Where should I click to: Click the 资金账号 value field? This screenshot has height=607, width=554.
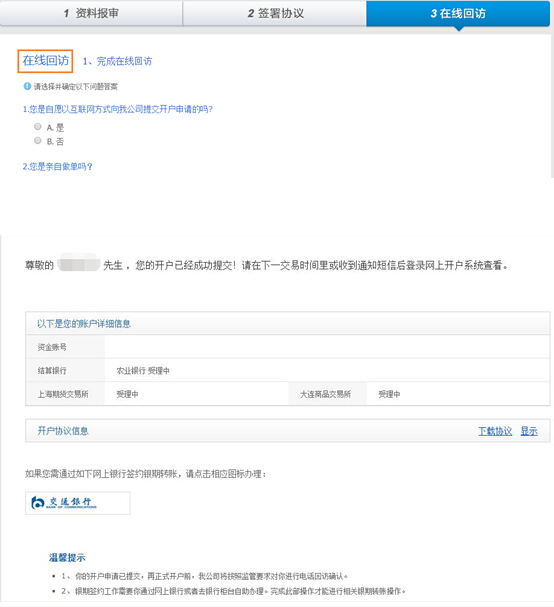(x=327, y=347)
